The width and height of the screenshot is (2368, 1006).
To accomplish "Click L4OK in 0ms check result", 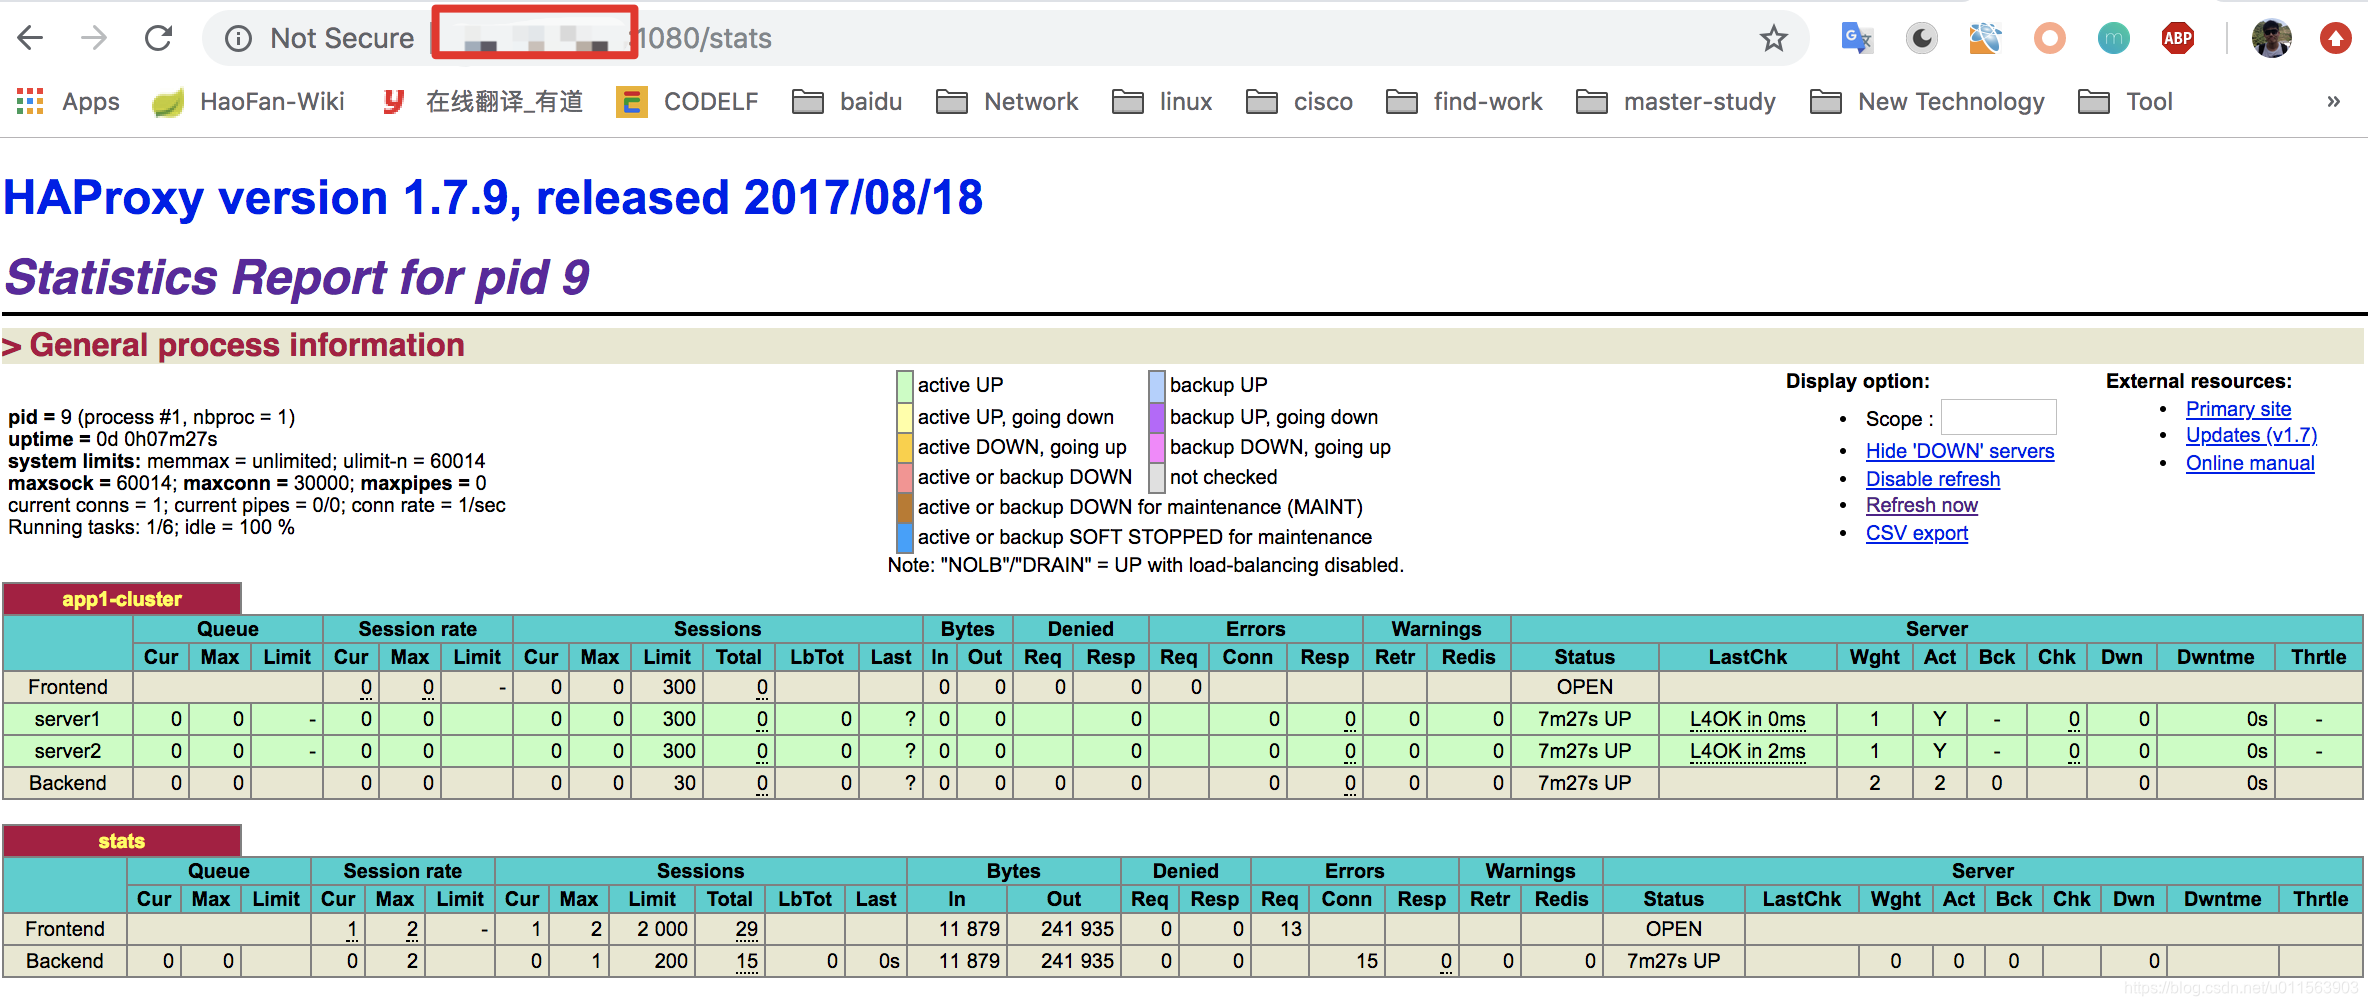I will tap(1747, 719).
